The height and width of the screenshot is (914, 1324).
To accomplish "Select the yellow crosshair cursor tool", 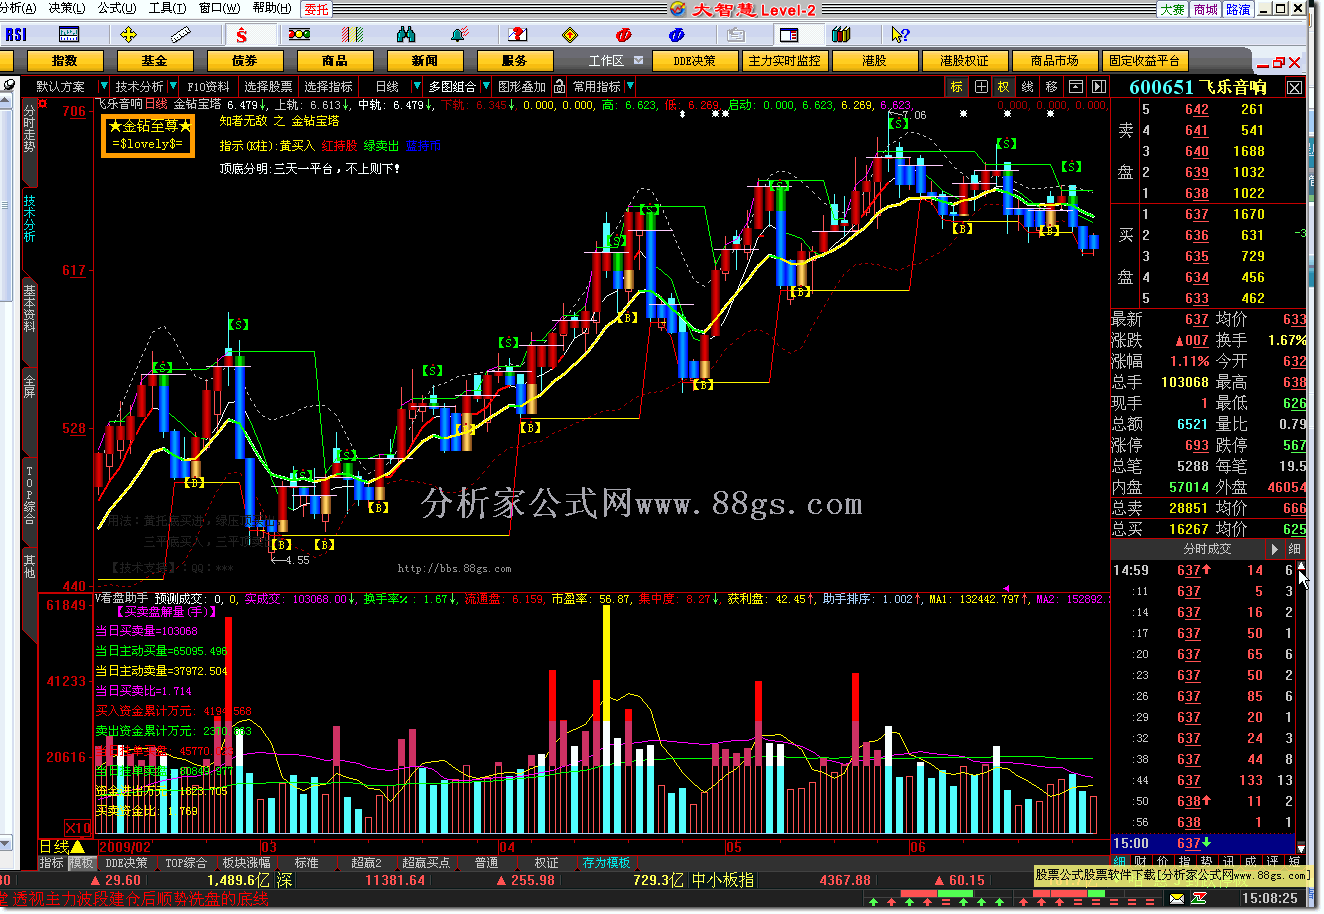I will coord(128,35).
